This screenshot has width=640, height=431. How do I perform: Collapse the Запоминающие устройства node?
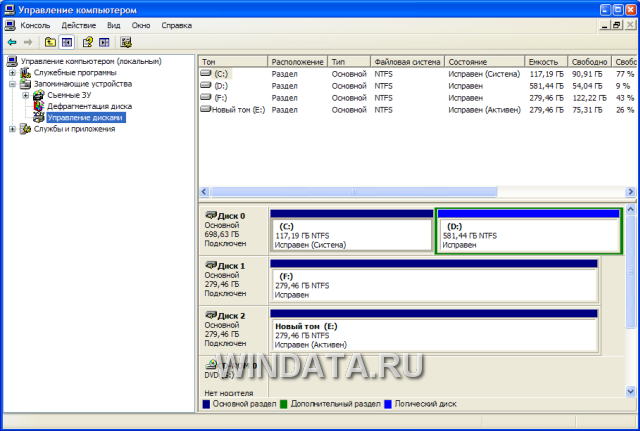tap(12, 84)
